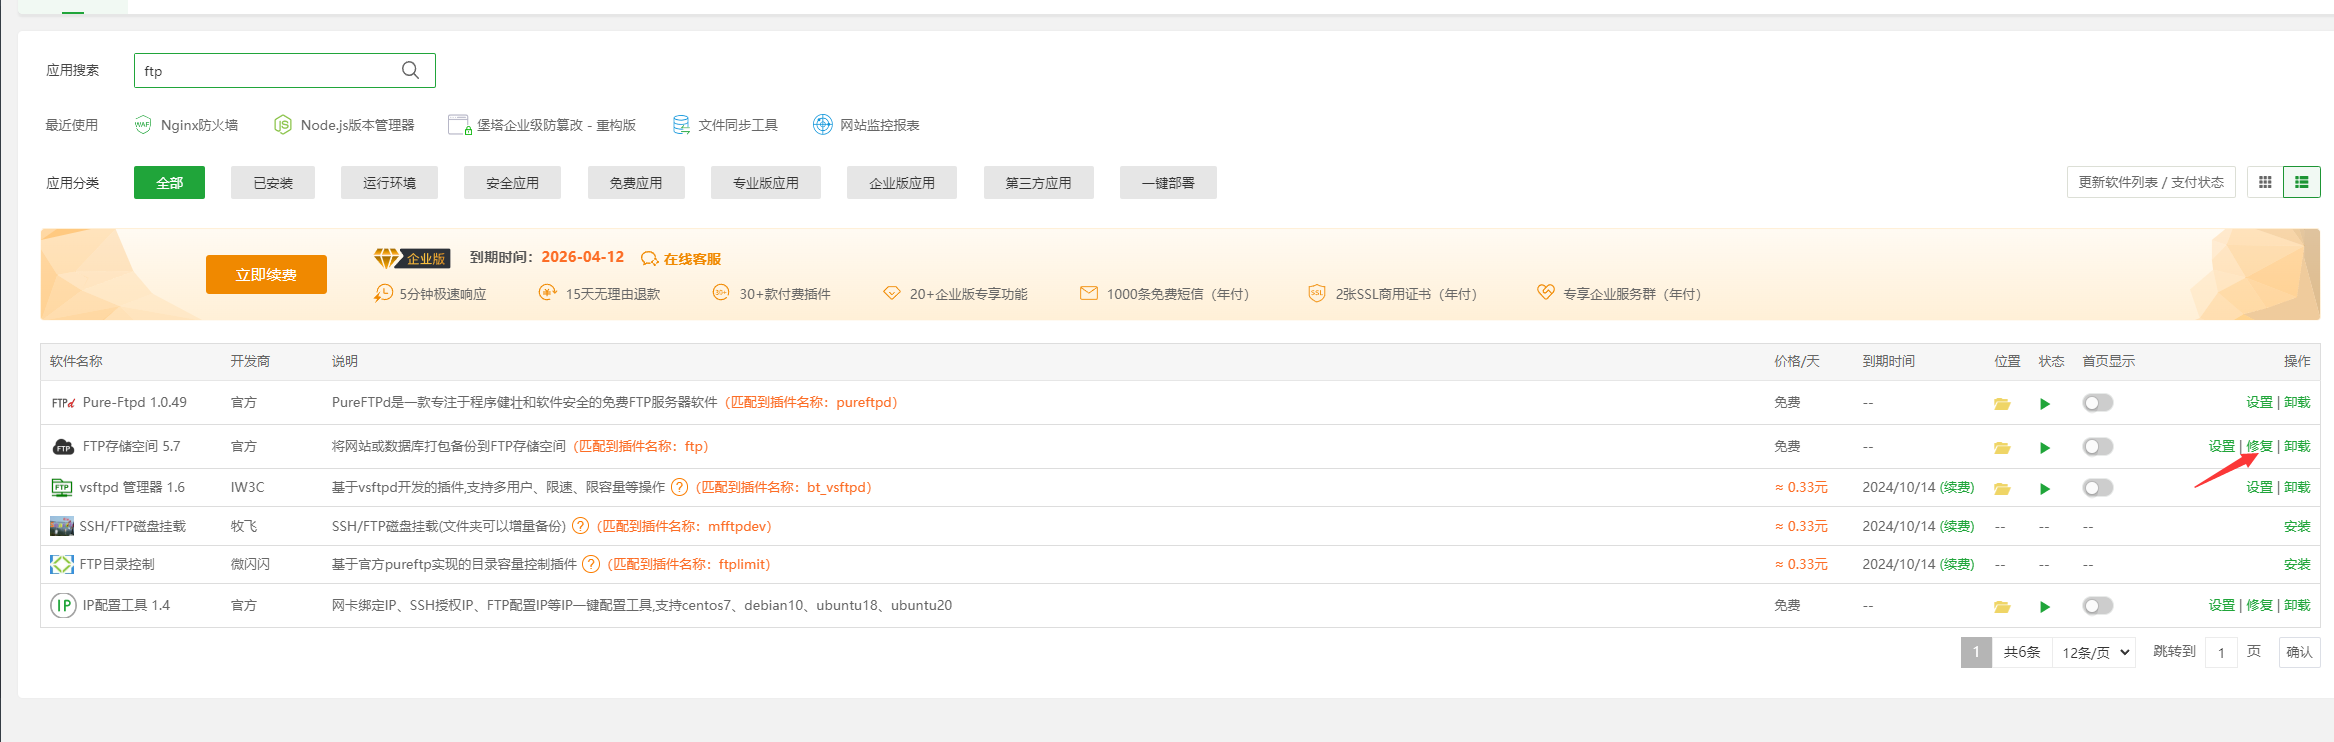Click the 确认 jump button
The image size is (2334, 742).
pos(2299,652)
